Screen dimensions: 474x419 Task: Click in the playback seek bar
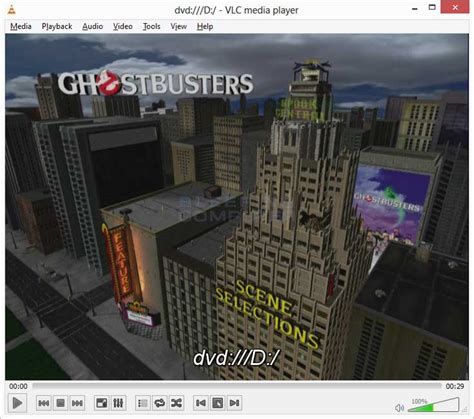pyautogui.click(x=237, y=386)
